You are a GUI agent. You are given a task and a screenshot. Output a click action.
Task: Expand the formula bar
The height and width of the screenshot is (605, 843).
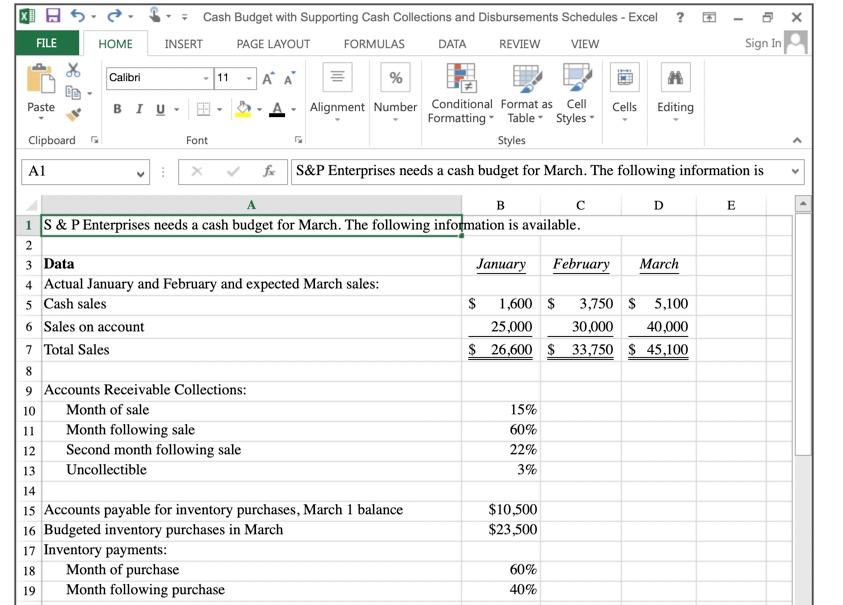pos(795,172)
